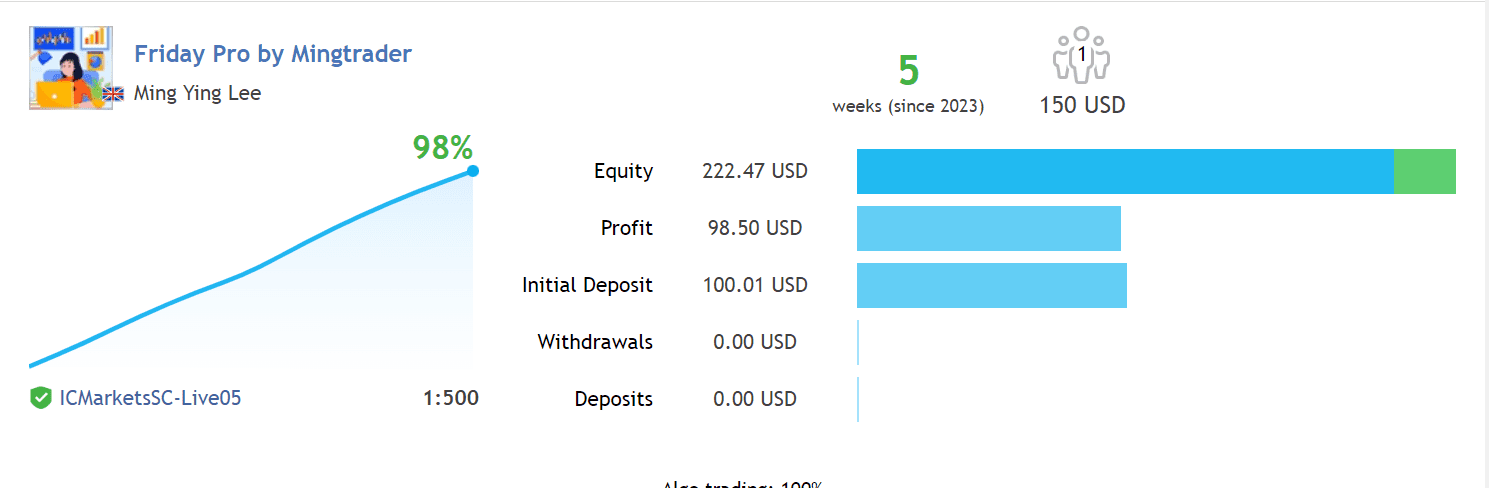Screen dimensions: 1489x488
Task: Click the green verified shield icon
Action: (41, 399)
